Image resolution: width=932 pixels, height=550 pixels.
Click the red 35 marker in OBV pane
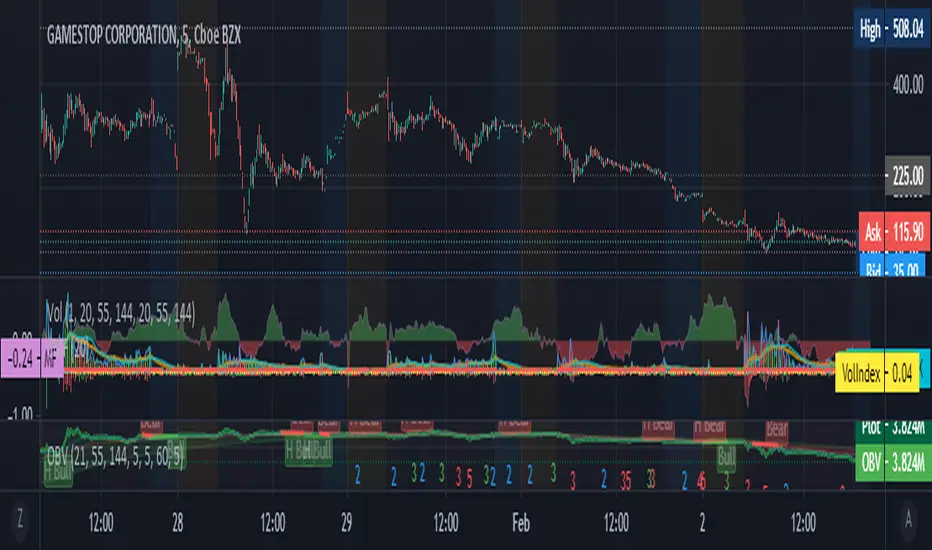point(626,480)
